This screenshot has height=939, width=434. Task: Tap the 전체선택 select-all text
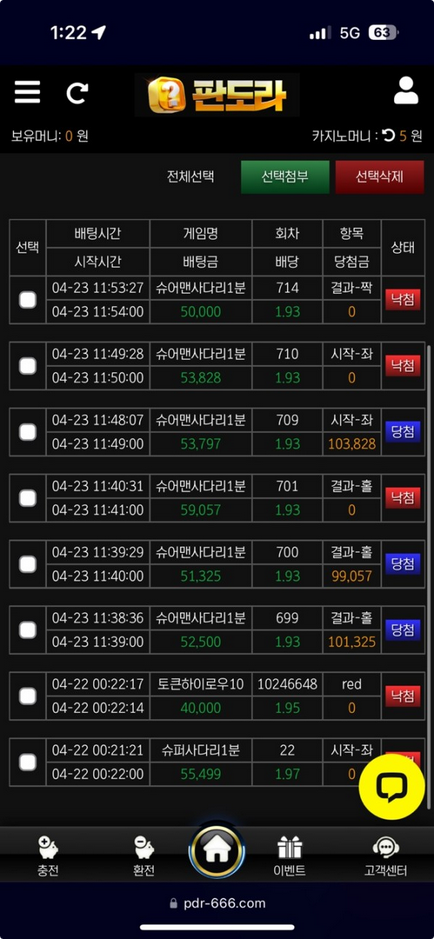(190, 177)
